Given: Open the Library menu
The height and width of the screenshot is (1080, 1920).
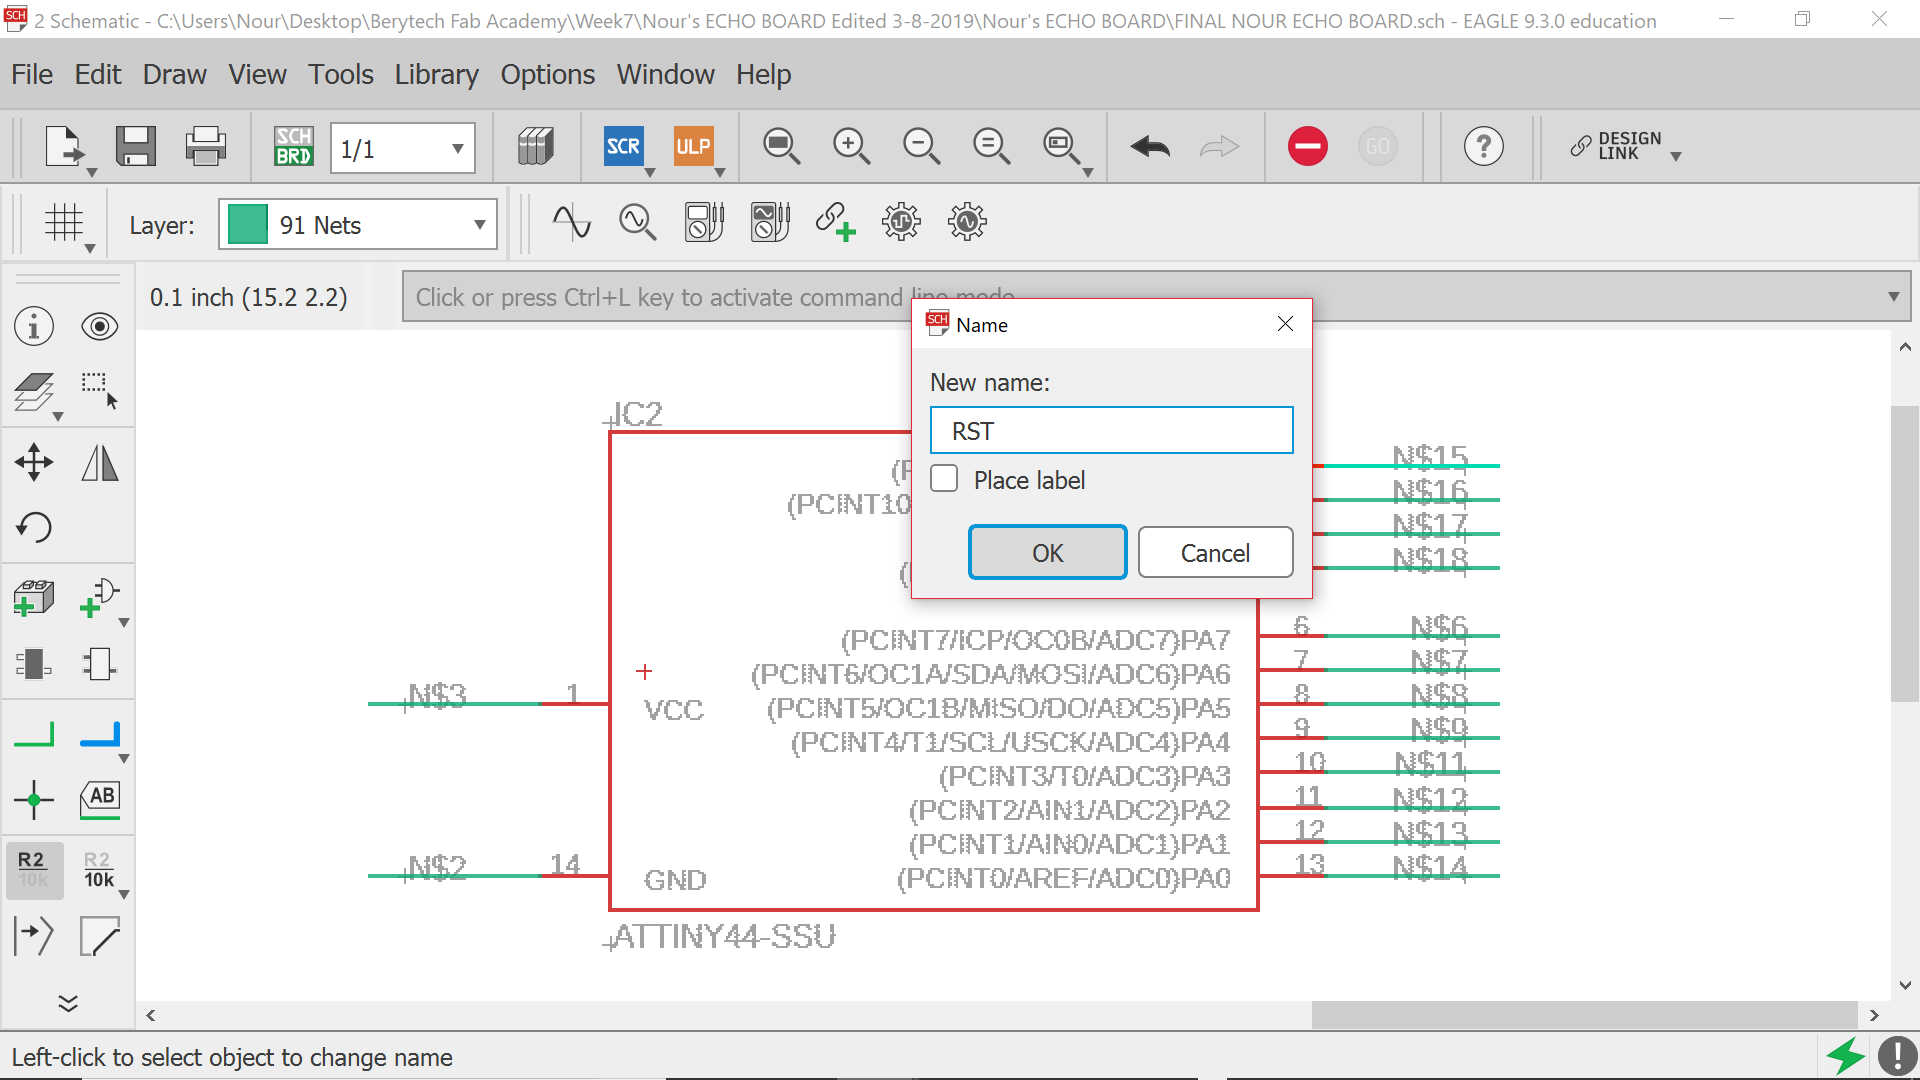Looking at the screenshot, I should click(x=436, y=74).
